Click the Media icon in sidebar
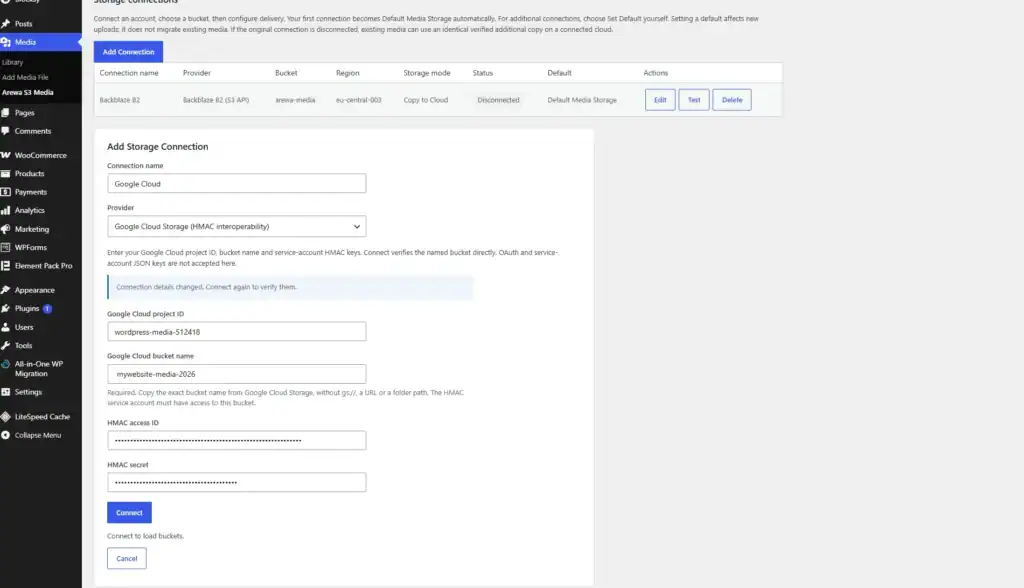Image resolution: width=1024 pixels, height=588 pixels. [6, 42]
